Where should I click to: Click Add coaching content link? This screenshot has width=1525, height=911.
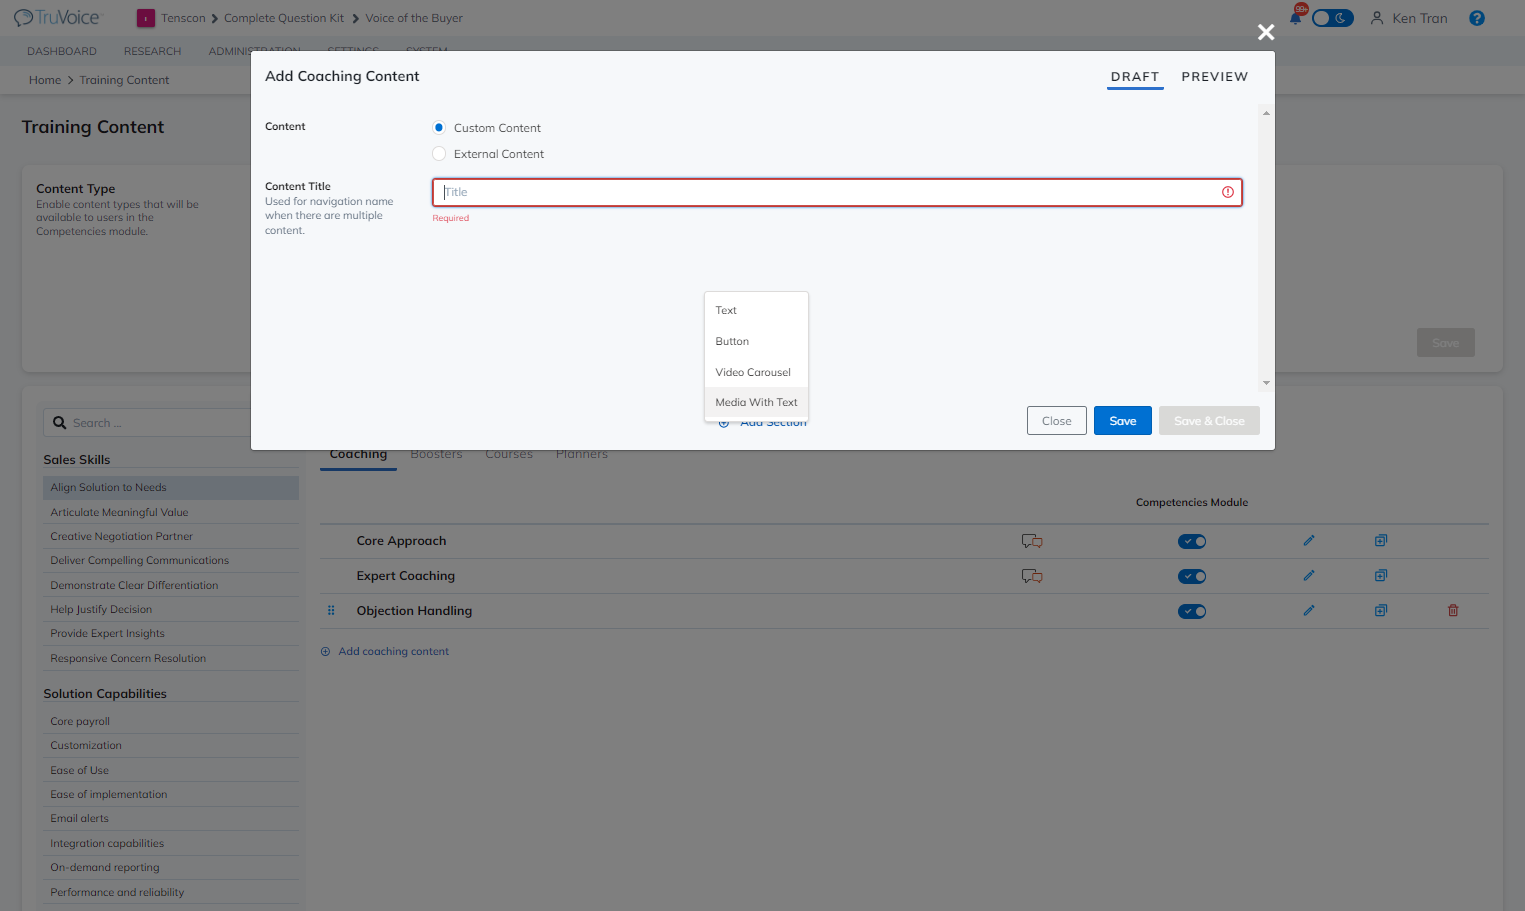(385, 652)
